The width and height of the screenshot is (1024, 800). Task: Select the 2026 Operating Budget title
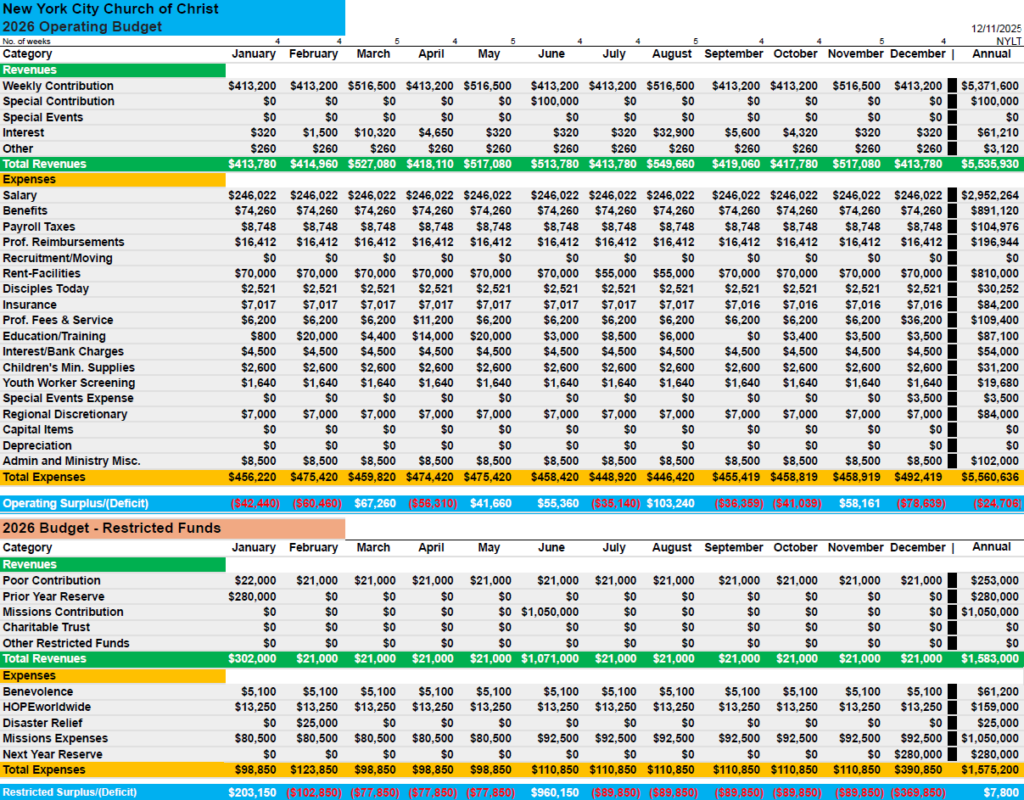click(82, 27)
